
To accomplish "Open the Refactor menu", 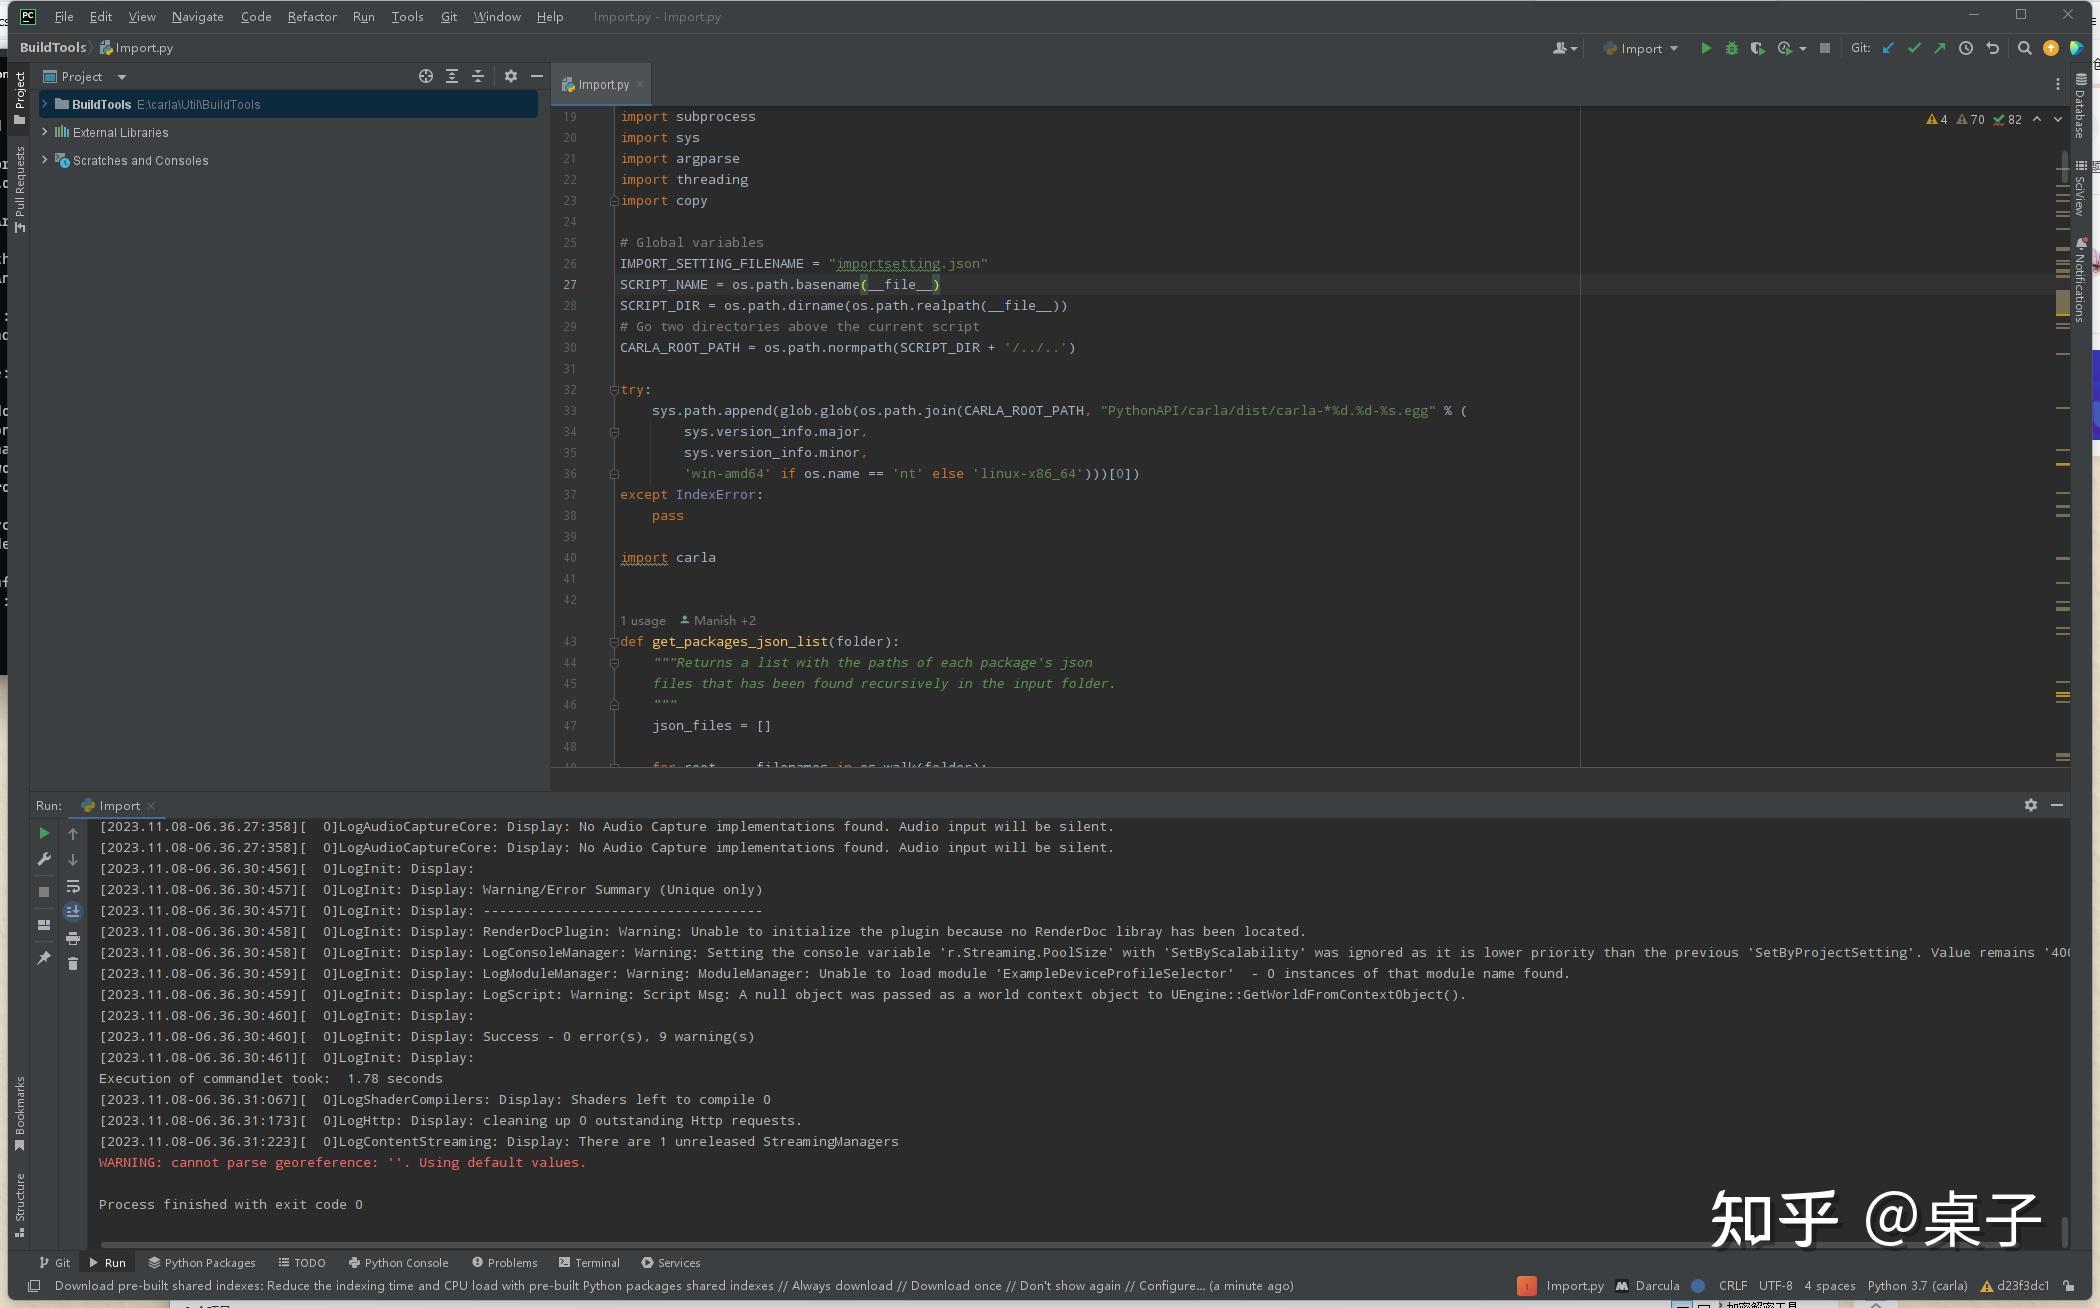I will coord(311,16).
